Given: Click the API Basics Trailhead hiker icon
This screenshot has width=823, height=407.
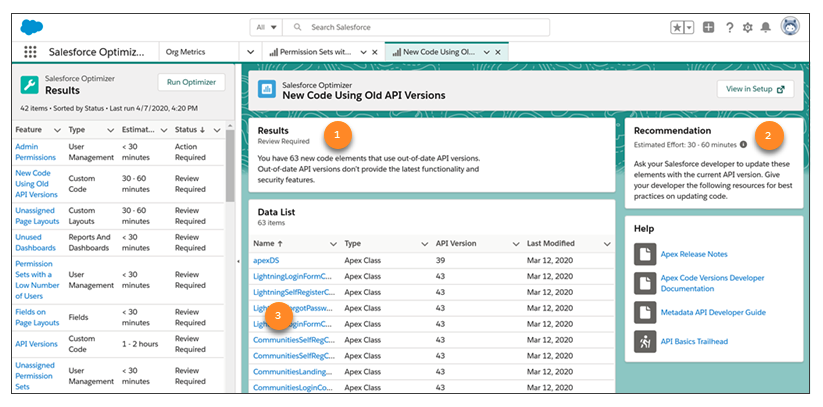Looking at the screenshot, I should [645, 341].
